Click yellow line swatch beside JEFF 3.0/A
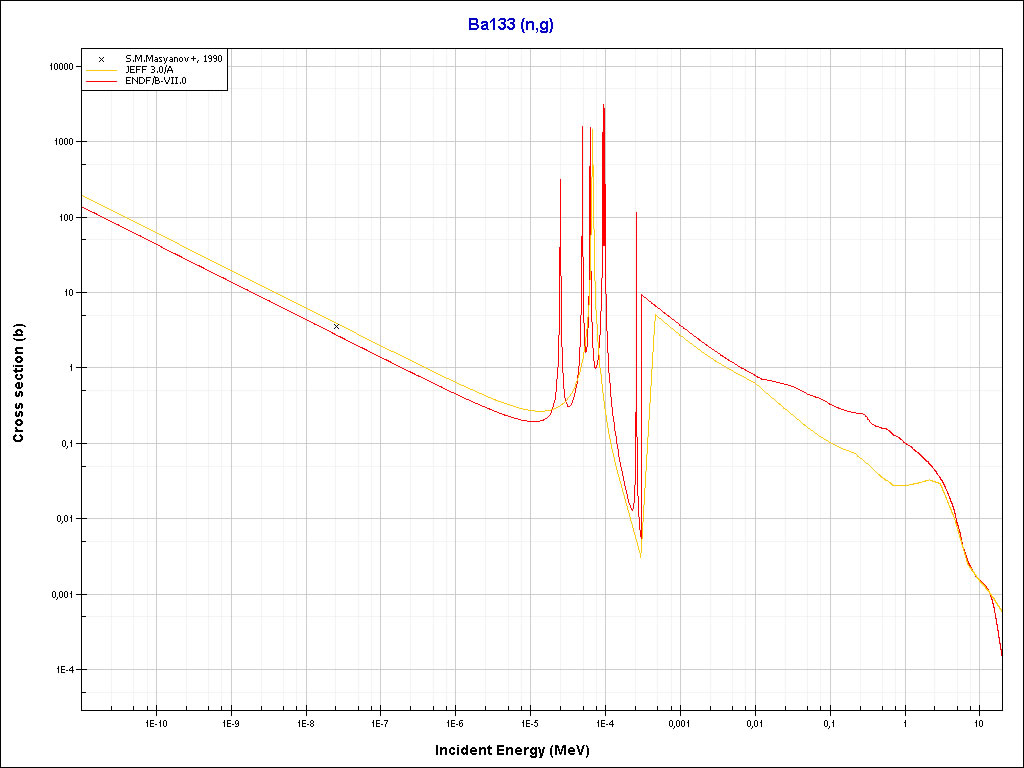Image resolution: width=1024 pixels, height=768 pixels. pyautogui.click(x=101, y=70)
